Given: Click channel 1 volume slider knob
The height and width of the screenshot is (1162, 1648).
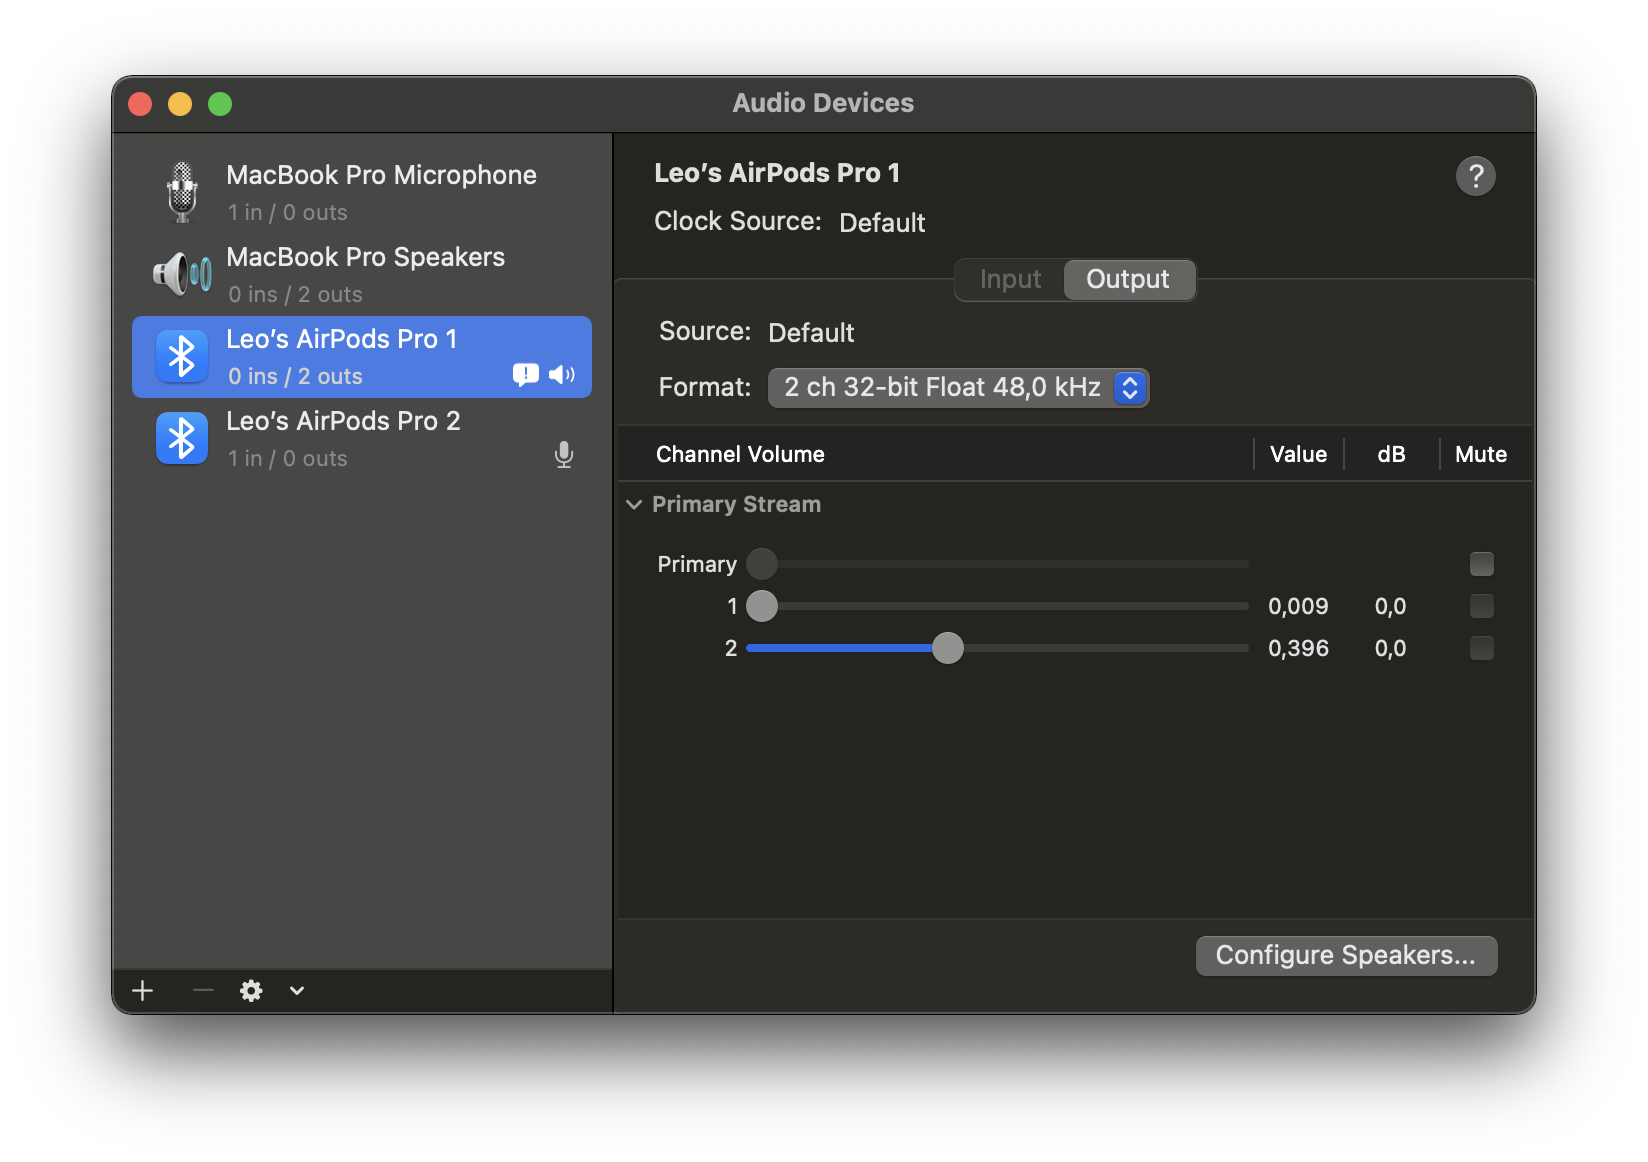Looking at the screenshot, I should pos(762,606).
